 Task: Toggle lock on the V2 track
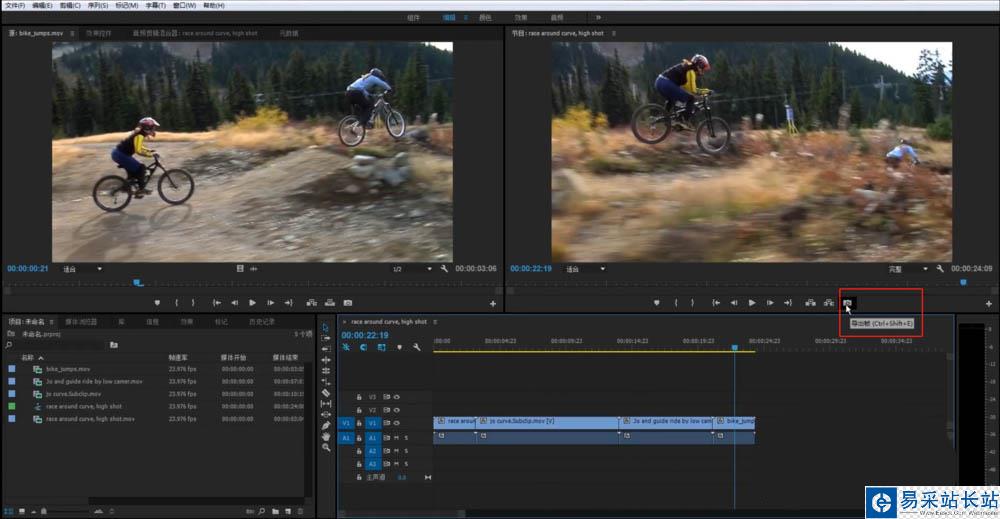click(x=358, y=410)
